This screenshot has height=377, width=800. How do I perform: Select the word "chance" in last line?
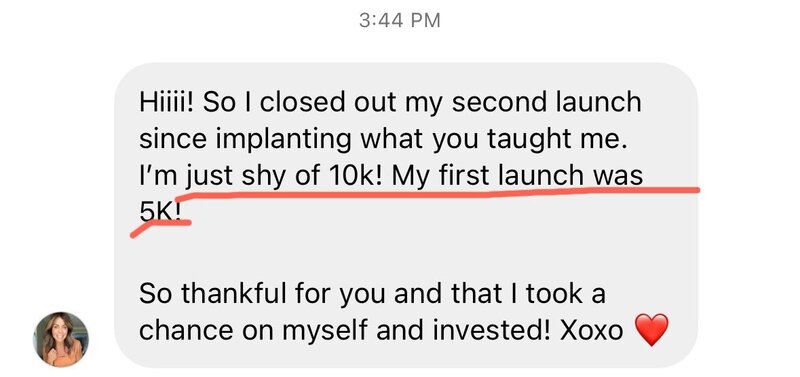coord(186,331)
